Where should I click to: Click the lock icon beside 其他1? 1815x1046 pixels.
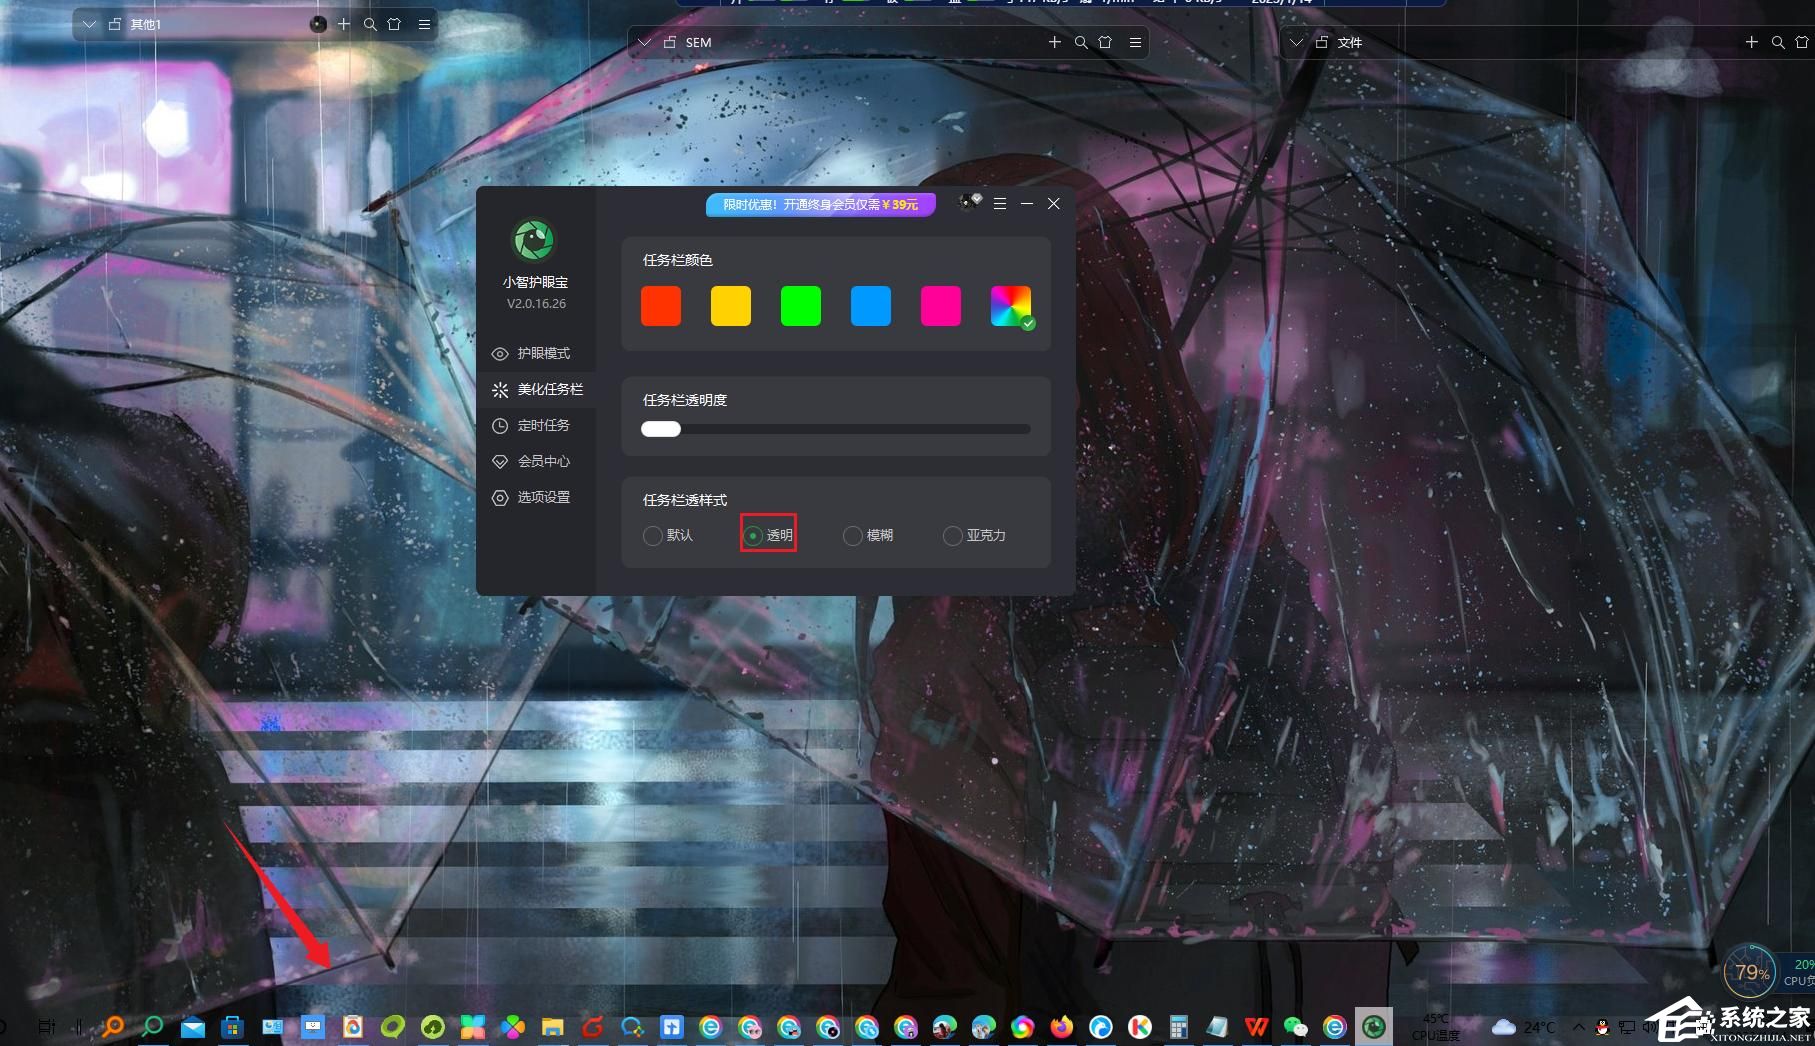(114, 24)
